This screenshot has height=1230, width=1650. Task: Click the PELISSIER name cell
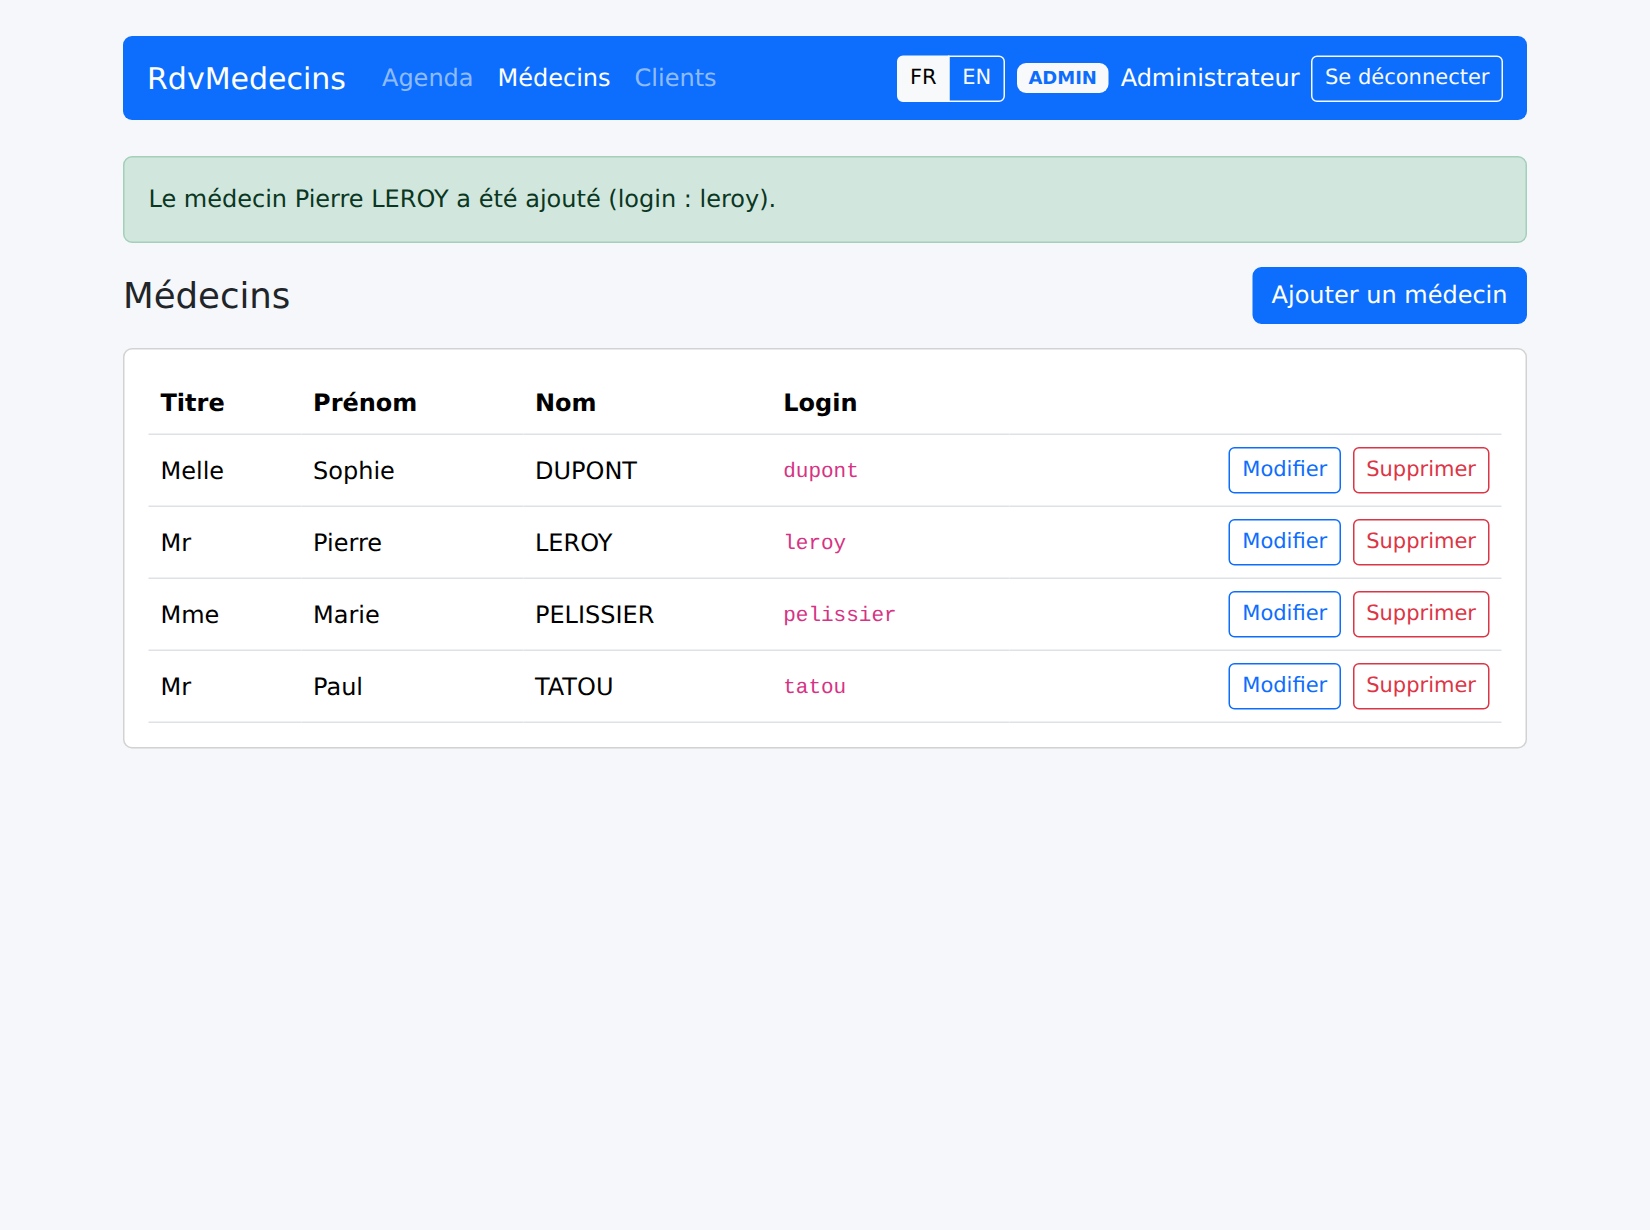tap(594, 615)
